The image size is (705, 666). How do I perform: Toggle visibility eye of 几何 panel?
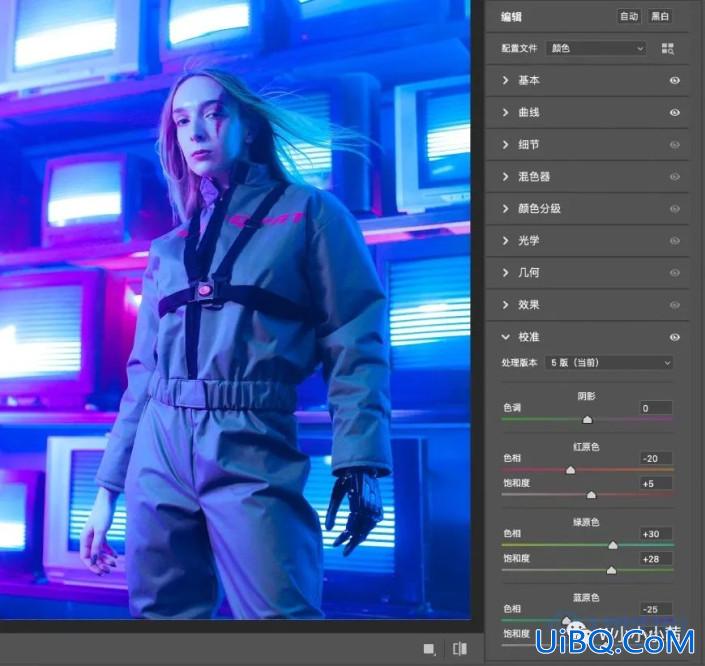point(674,273)
